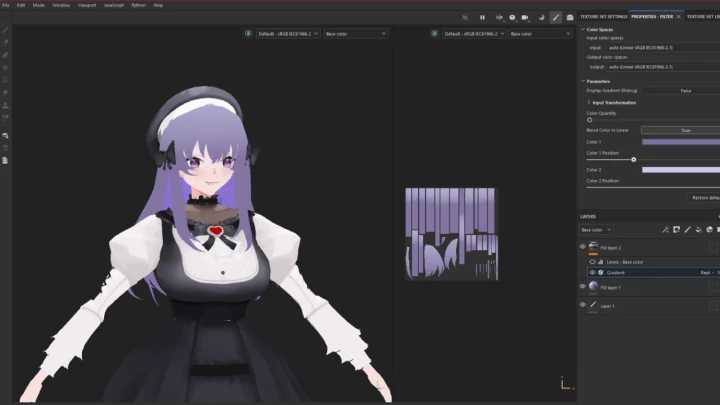The width and height of the screenshot is (720, 405).
Task: Add effect with magic wand icon in Layers
Action: (x=665, y=230)
